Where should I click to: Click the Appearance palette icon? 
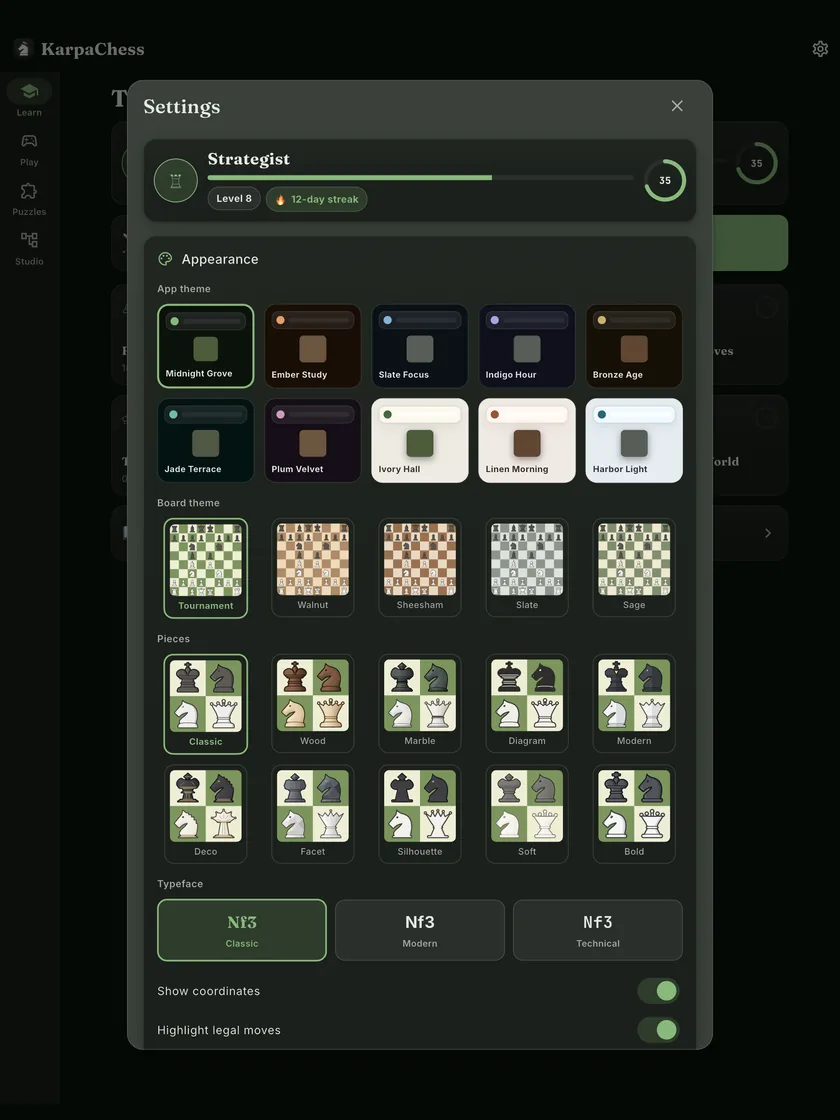click(165, 259)
